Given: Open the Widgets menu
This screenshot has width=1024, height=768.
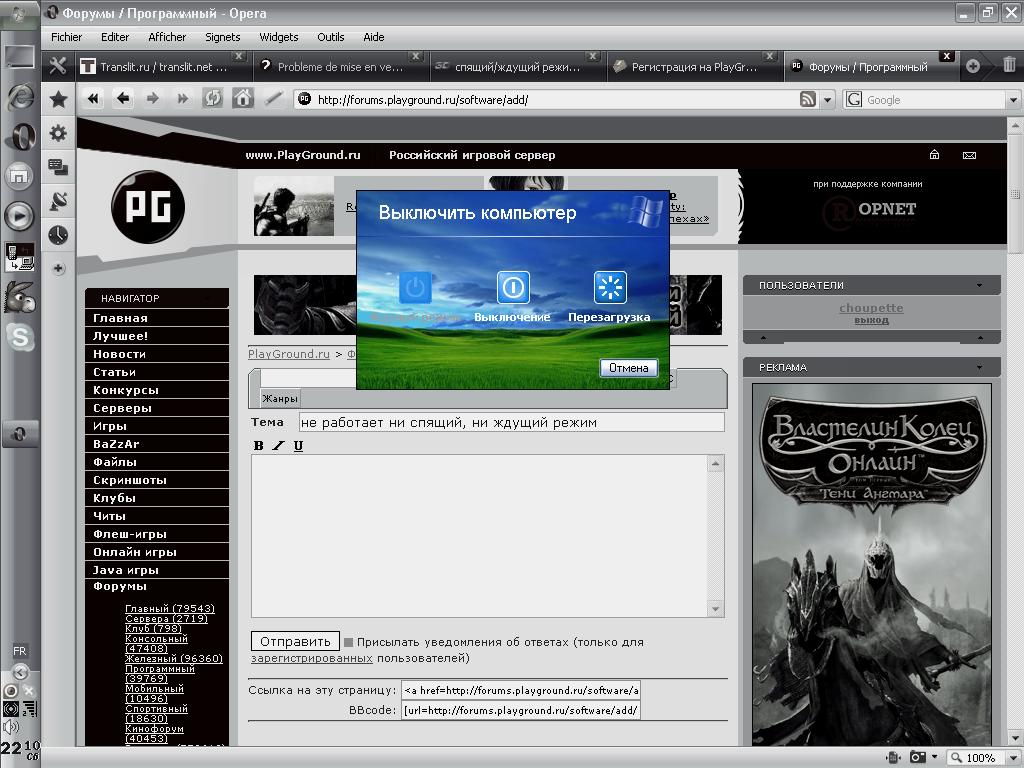Looking at the screenshot, I should [279, 37].
